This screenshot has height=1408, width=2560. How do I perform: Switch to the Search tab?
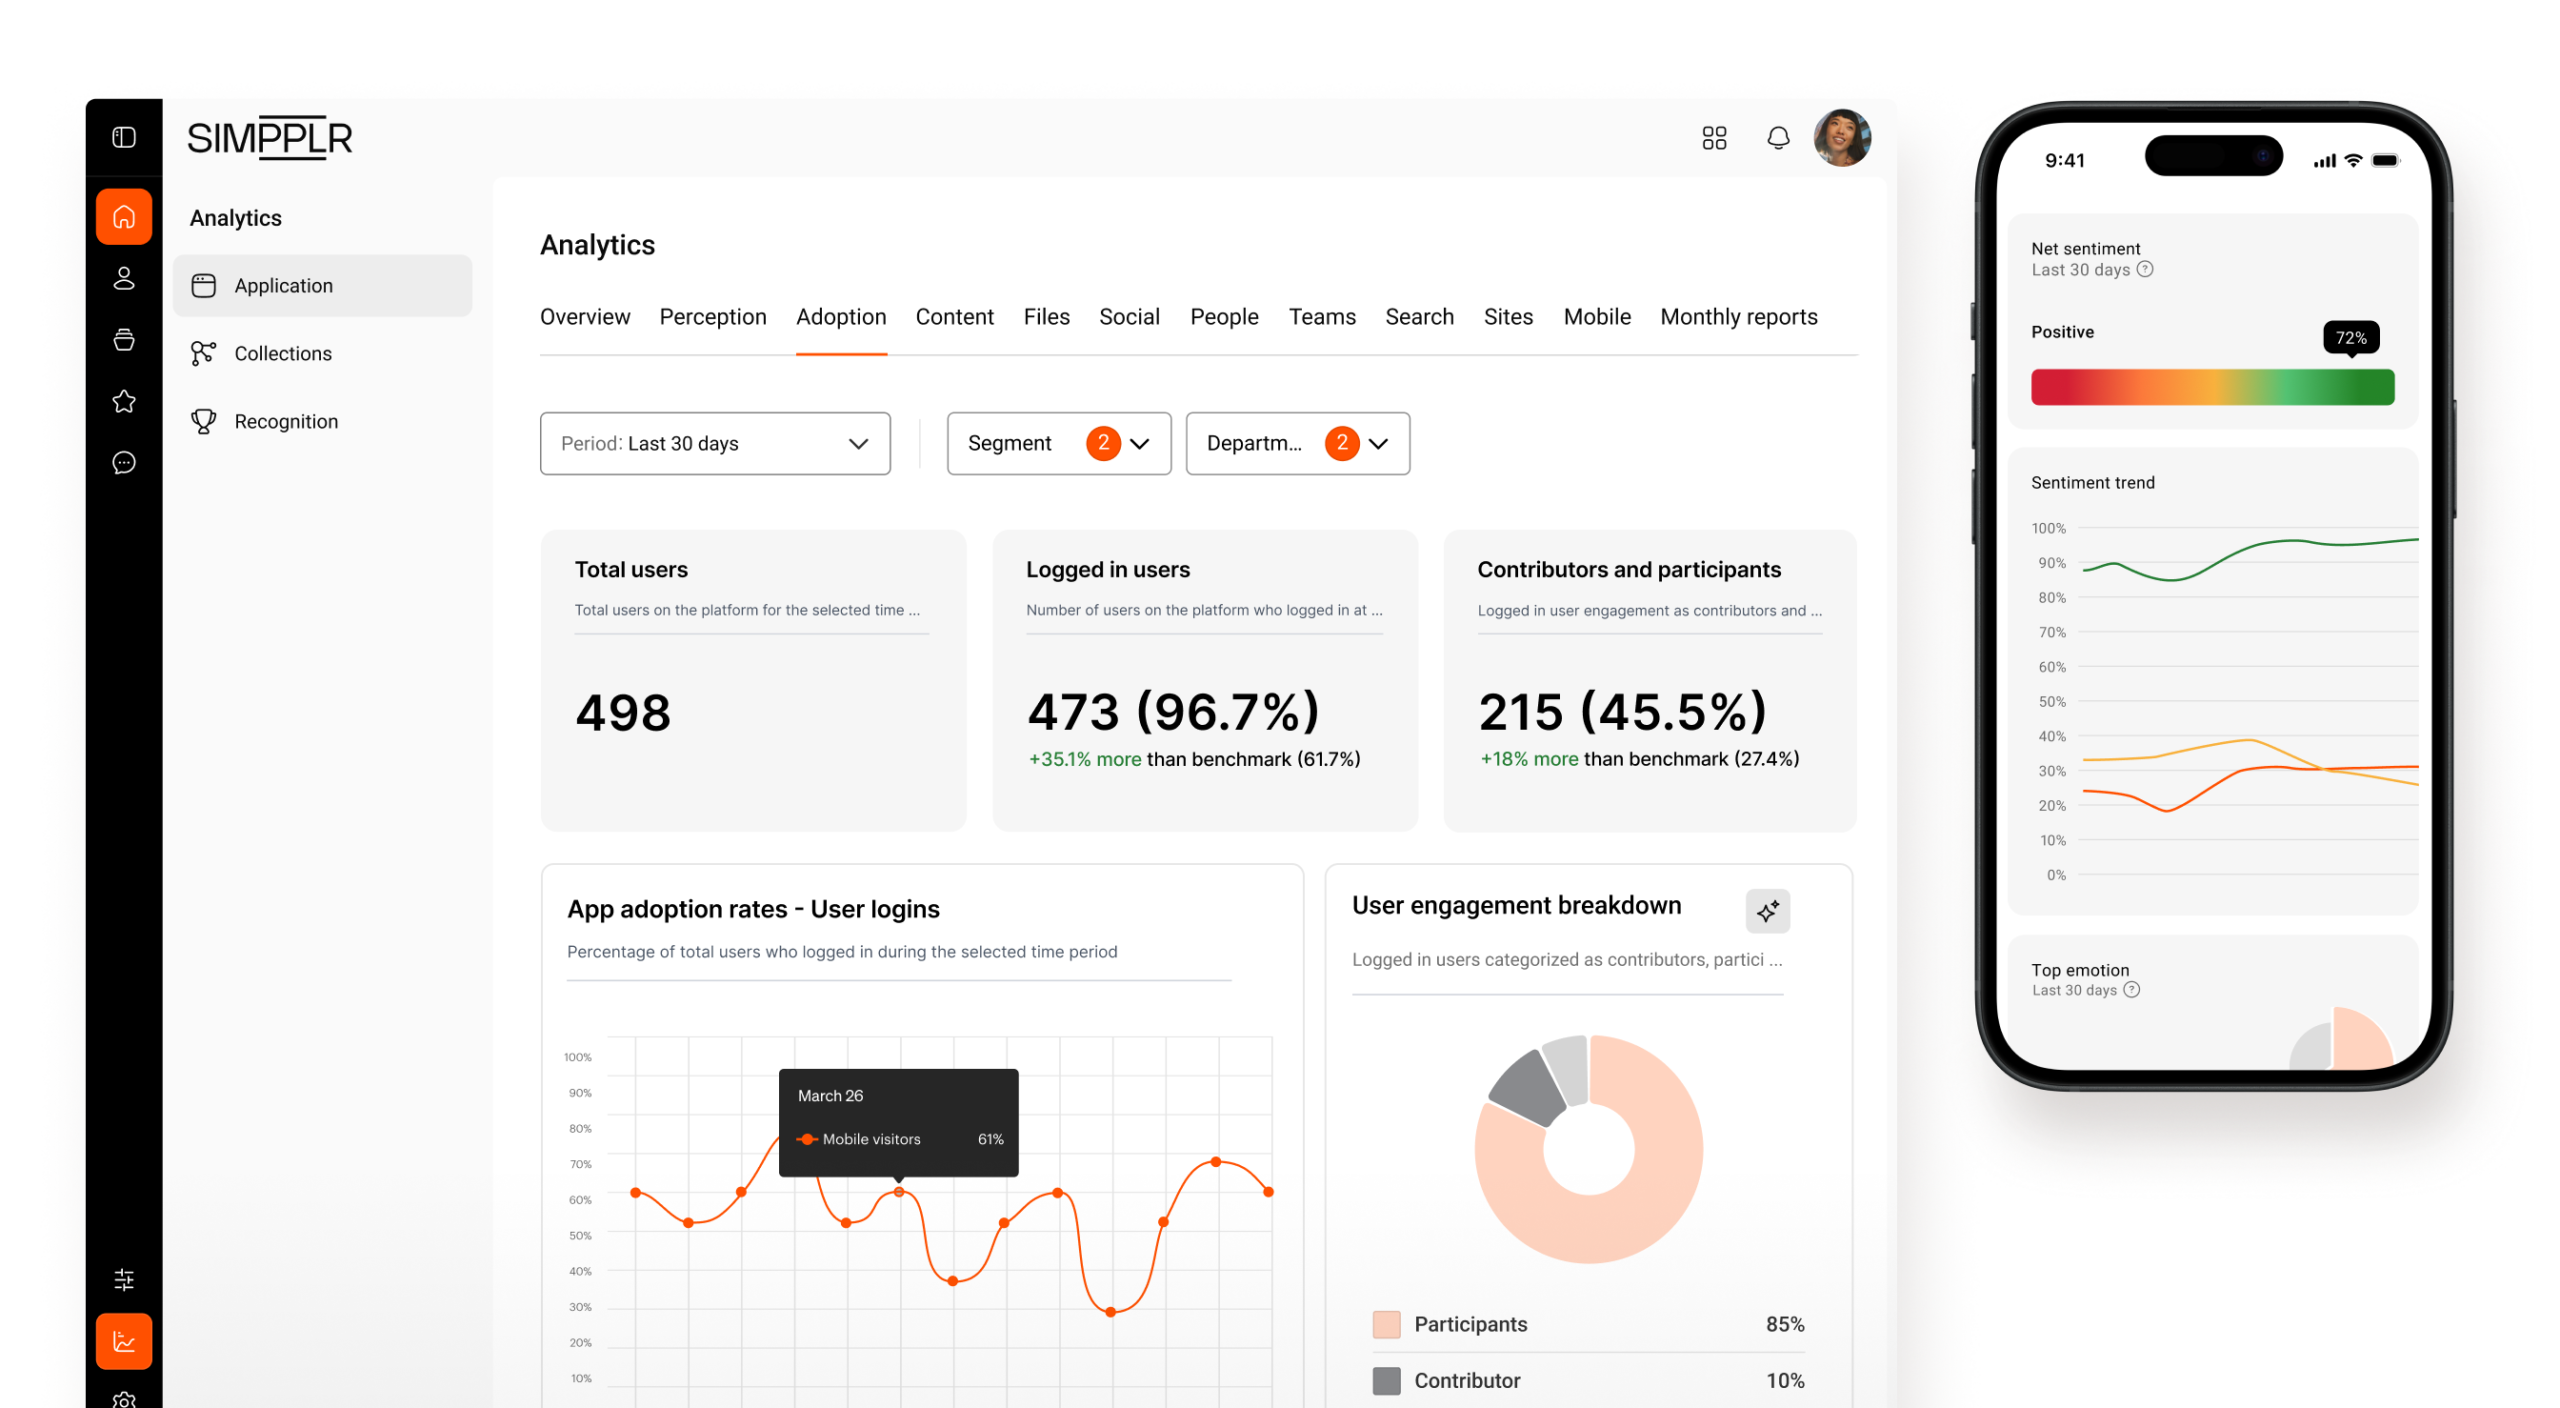tap(1419, 317)
